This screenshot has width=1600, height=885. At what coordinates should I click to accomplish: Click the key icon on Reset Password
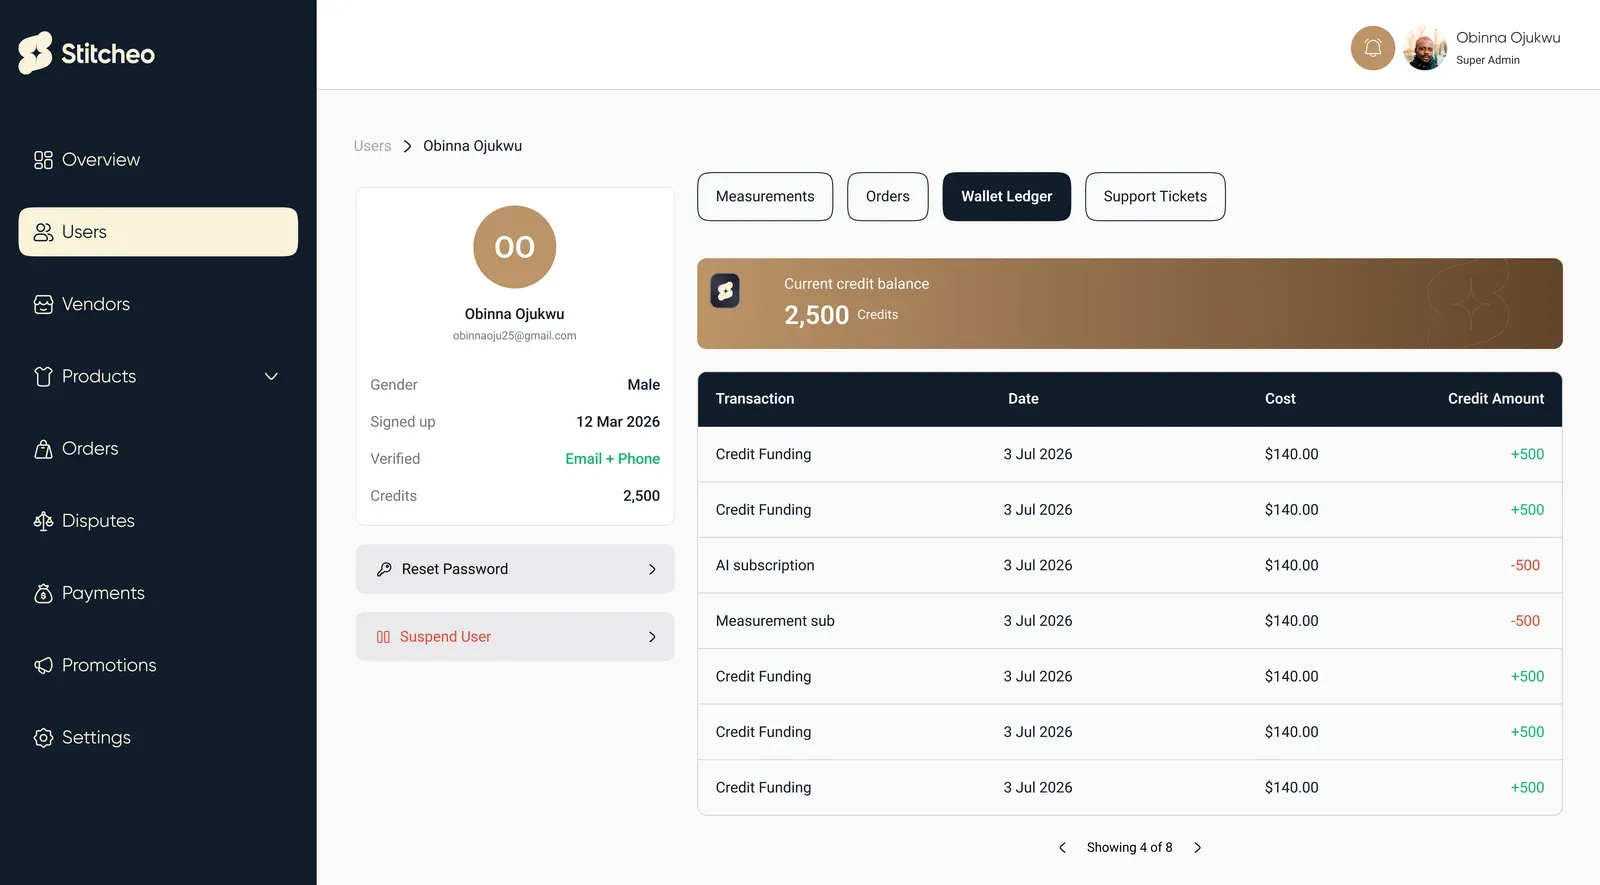coord(384,569)
